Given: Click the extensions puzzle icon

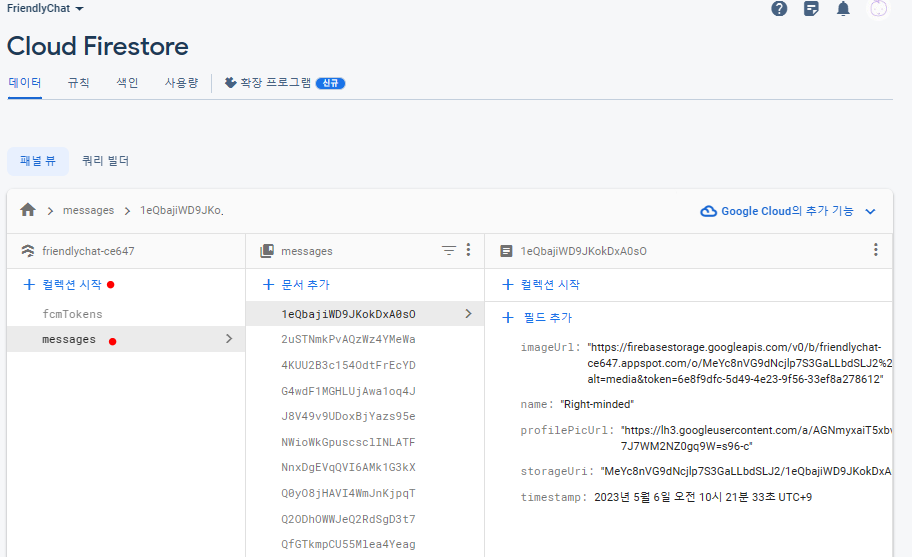Looking at the screenshot, I should 230,83.
